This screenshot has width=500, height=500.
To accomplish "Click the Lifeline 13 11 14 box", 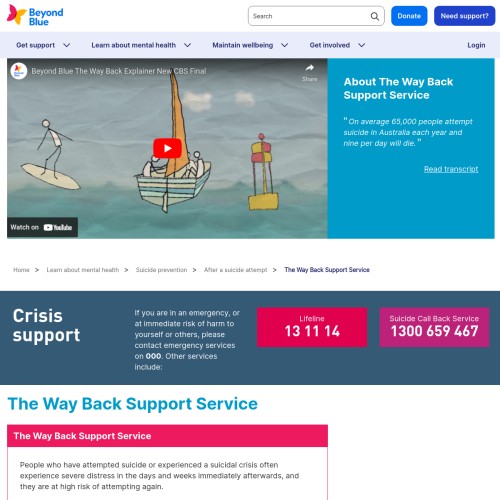I will click(312, 327).
